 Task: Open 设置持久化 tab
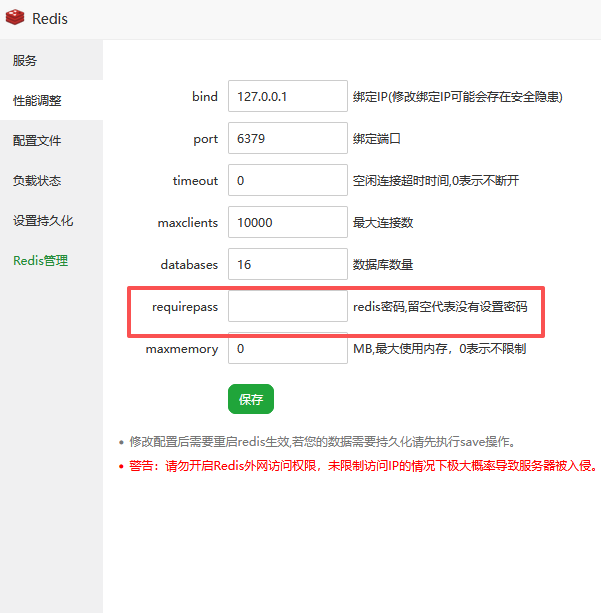click(51, 220)
